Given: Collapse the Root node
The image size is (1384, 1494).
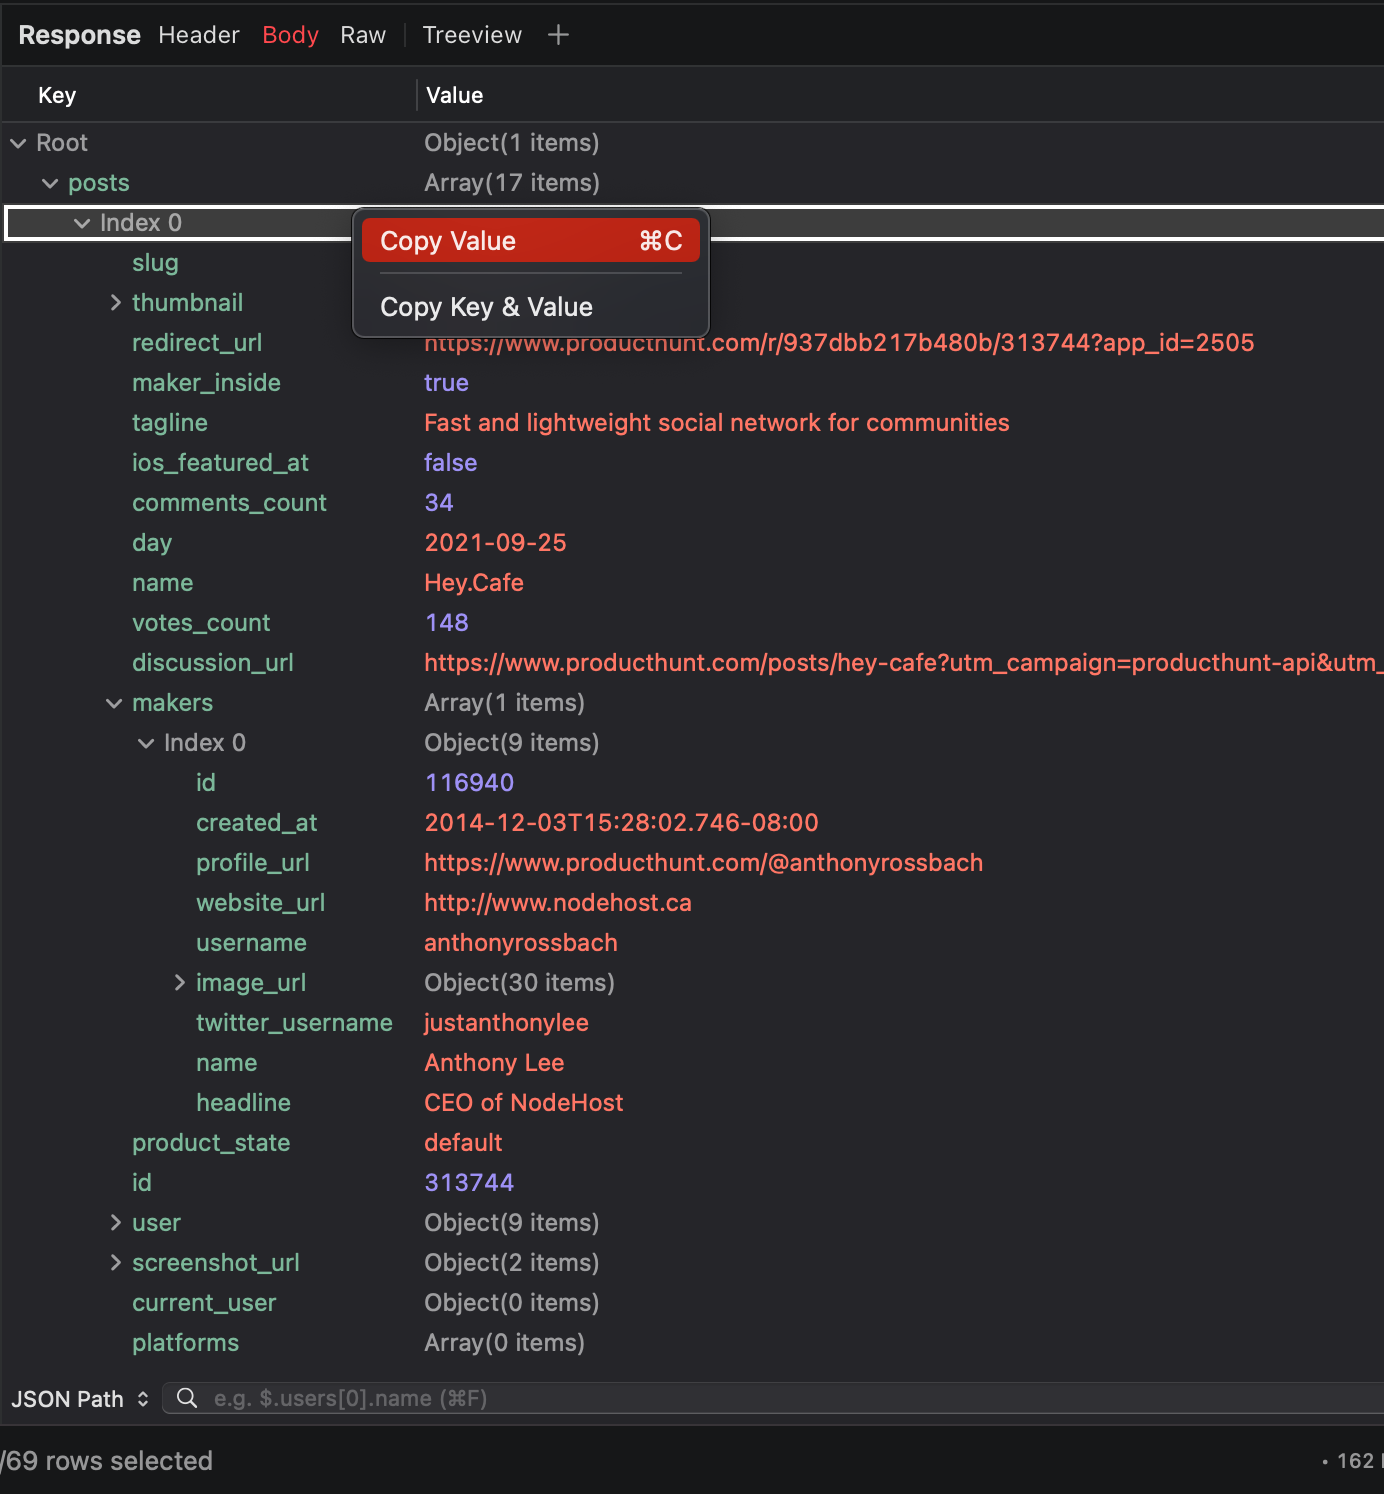Looking at the screenshot, I should 18,142.
